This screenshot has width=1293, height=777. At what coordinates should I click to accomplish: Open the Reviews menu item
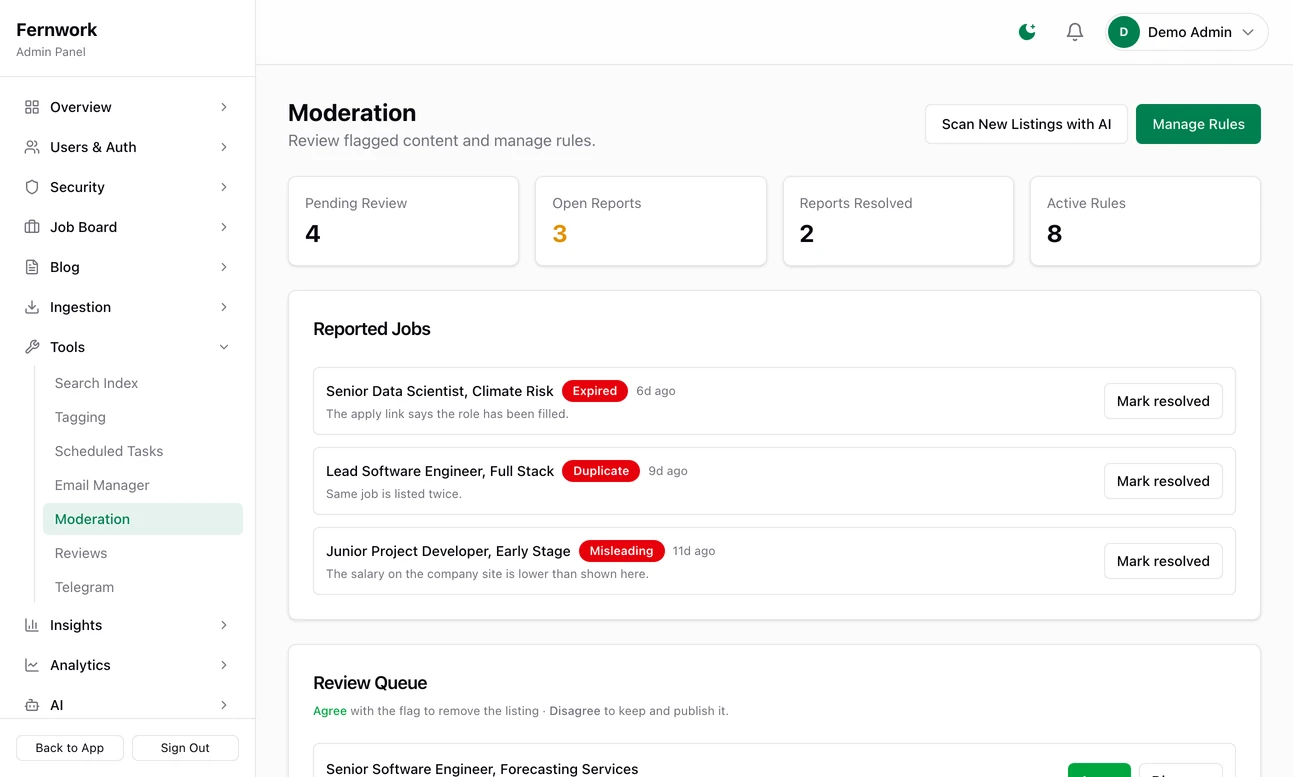143,553
